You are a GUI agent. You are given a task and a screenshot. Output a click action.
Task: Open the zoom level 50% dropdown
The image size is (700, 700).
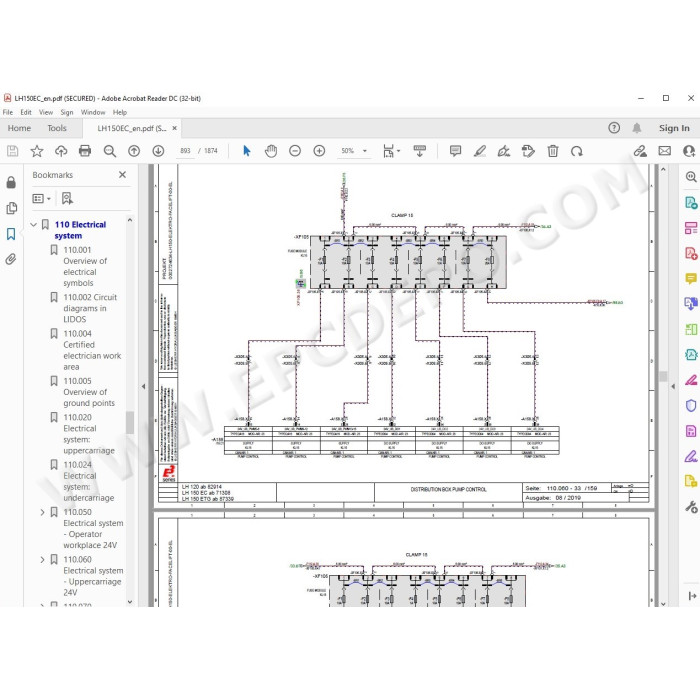[365, 151]
